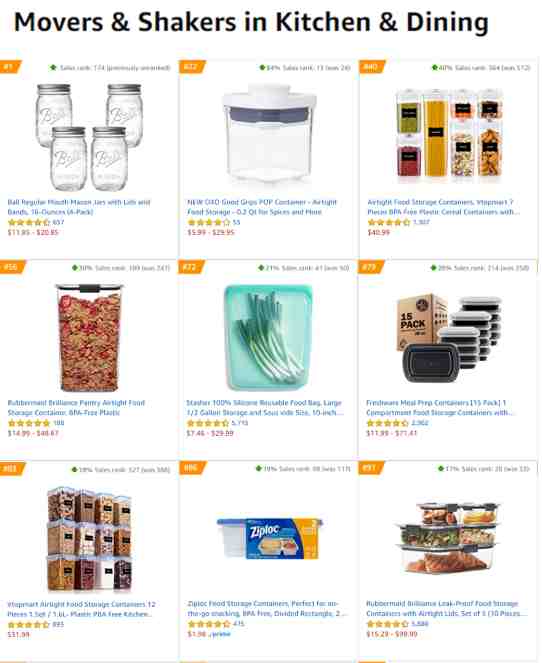Screen dimensions: 542x663
Task: Click Freshware Meal Prep Containers title link
Action: (440, 408)
